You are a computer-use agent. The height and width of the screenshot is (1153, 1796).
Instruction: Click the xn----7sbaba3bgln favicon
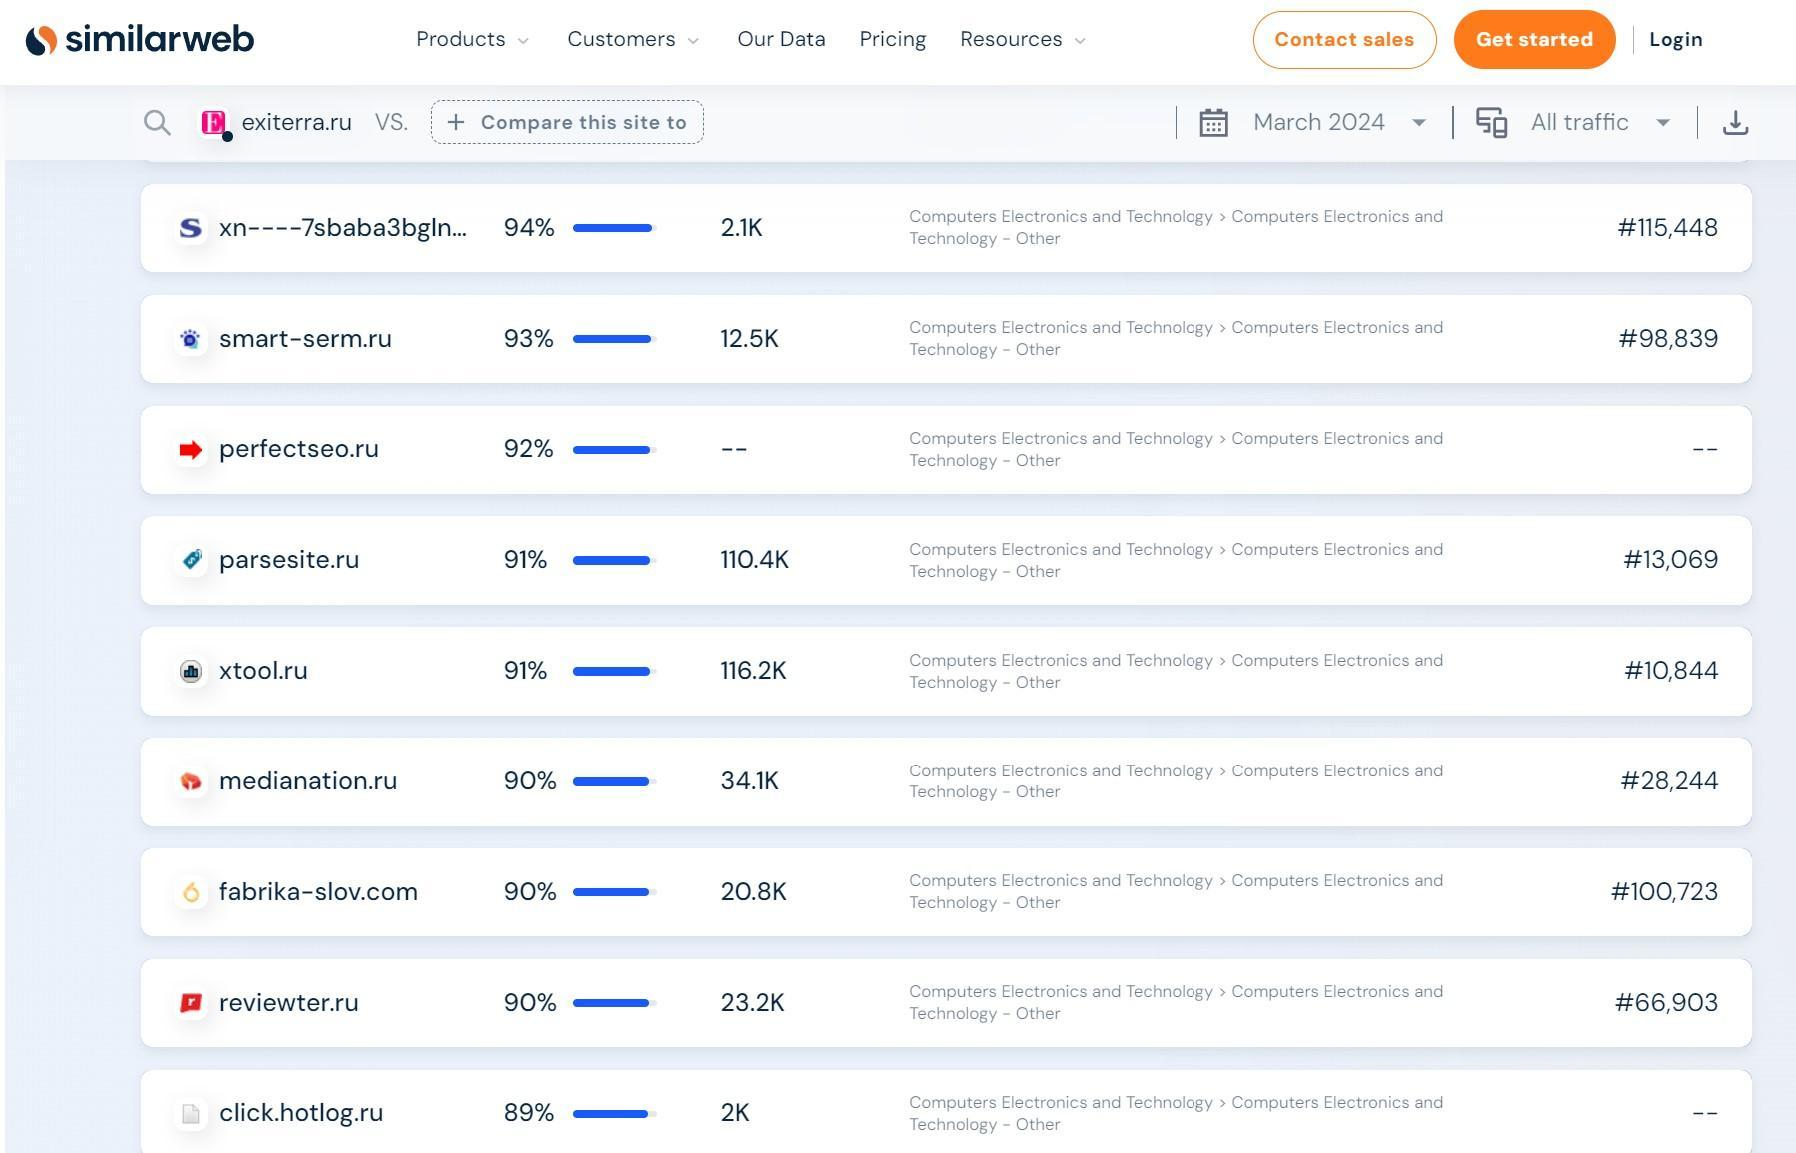tap(190, 228)
